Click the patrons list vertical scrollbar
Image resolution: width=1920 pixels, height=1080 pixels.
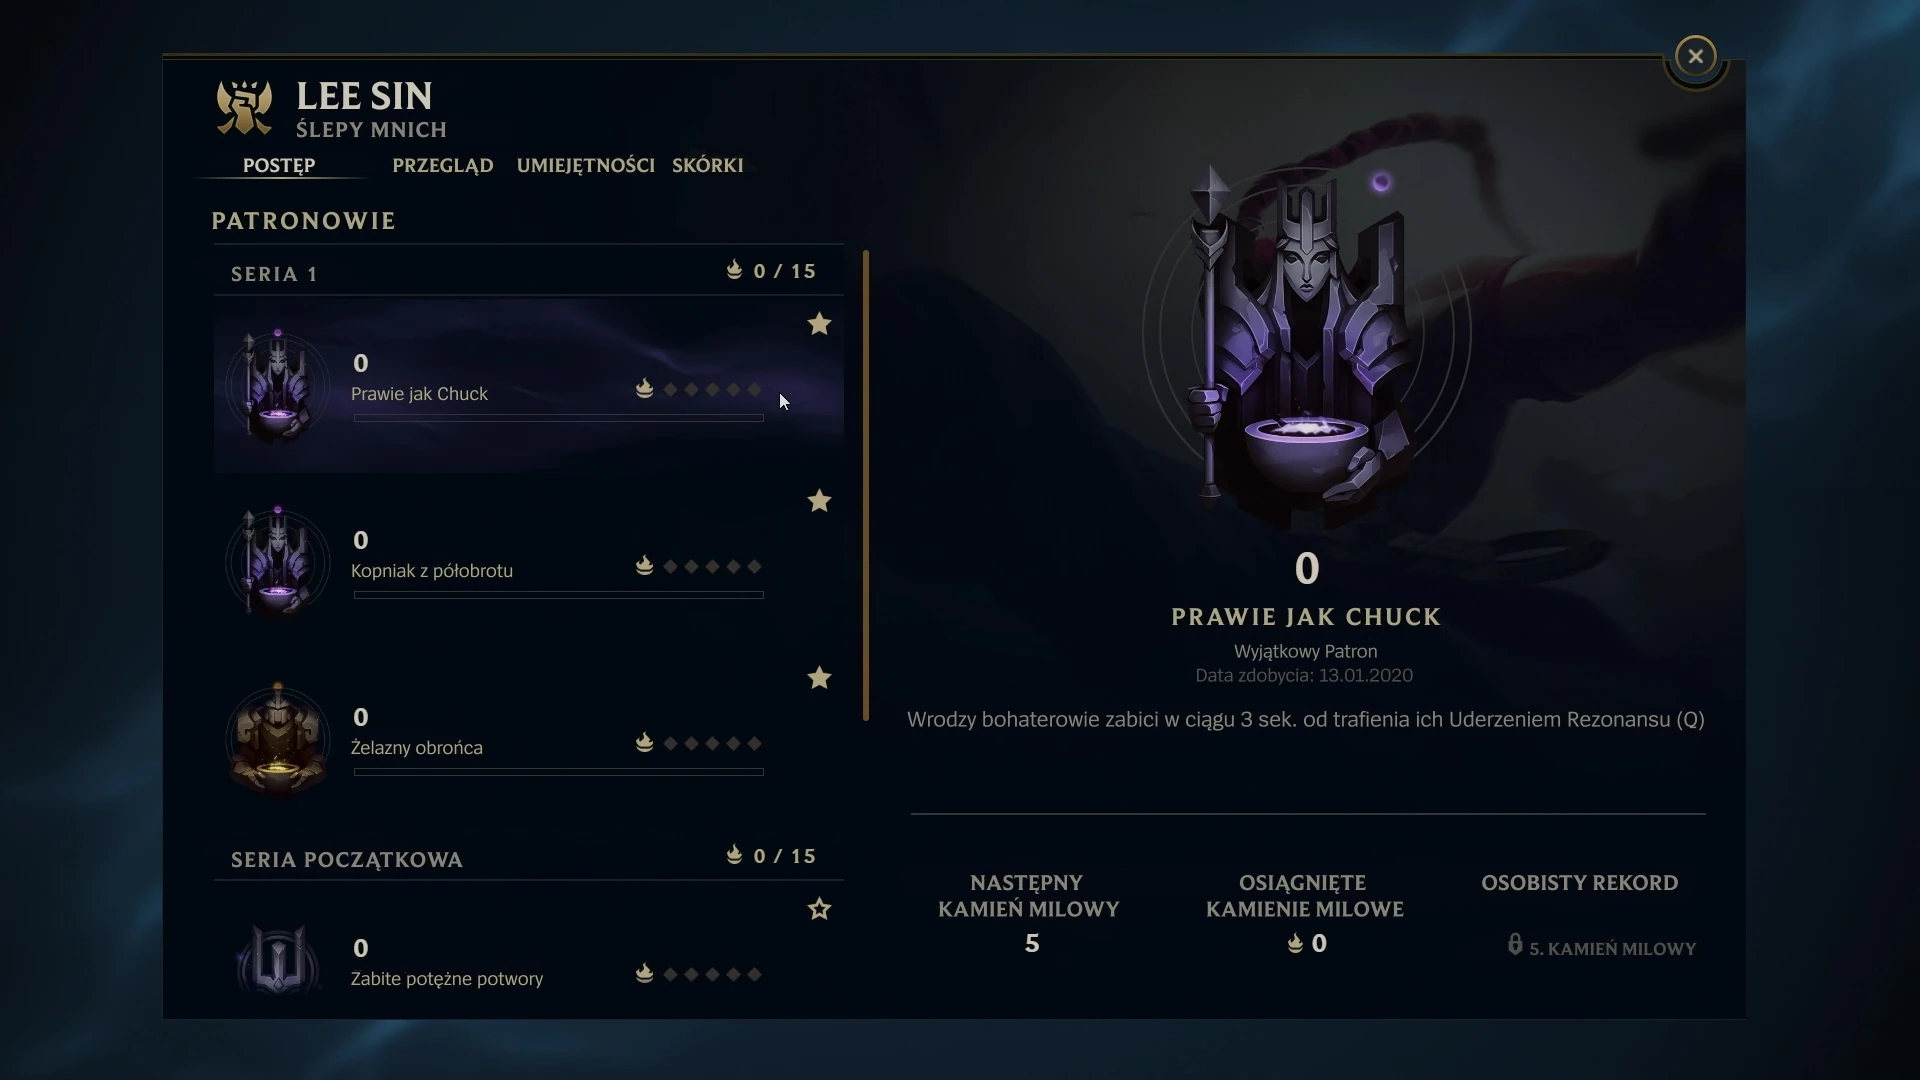[866, 485]
